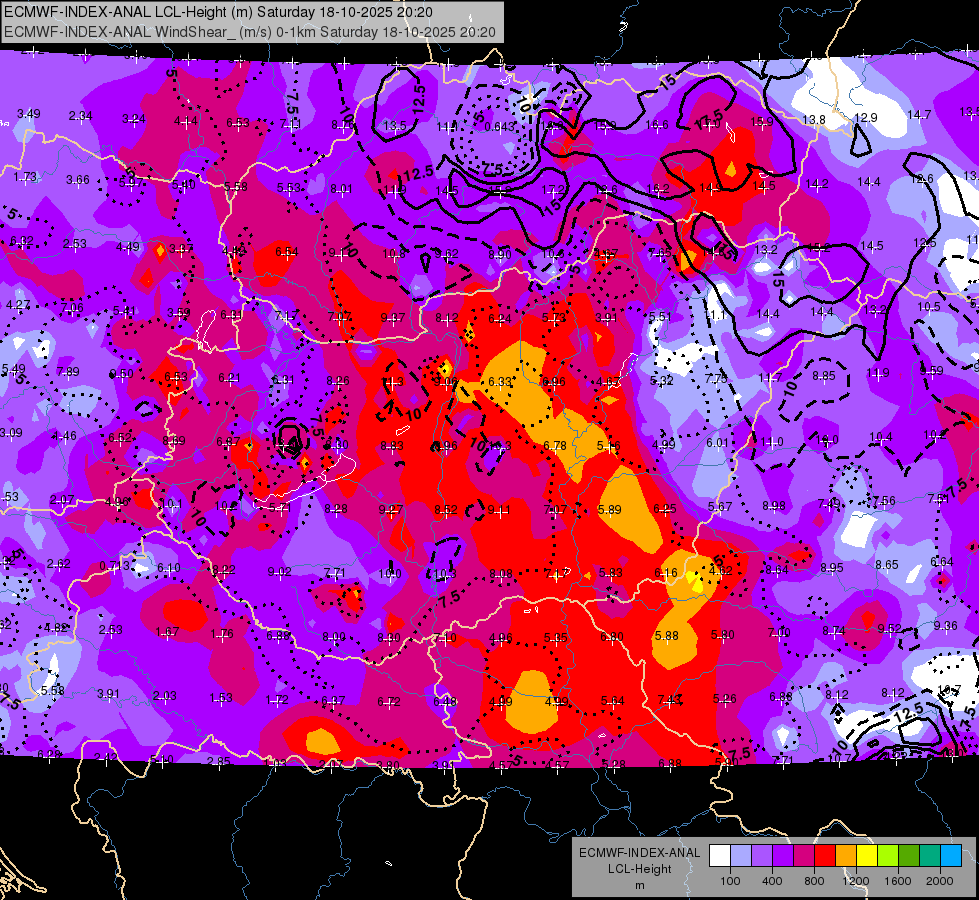Click the legend unit label m
Screen dimensions: 979x900
tap(639, 885)
